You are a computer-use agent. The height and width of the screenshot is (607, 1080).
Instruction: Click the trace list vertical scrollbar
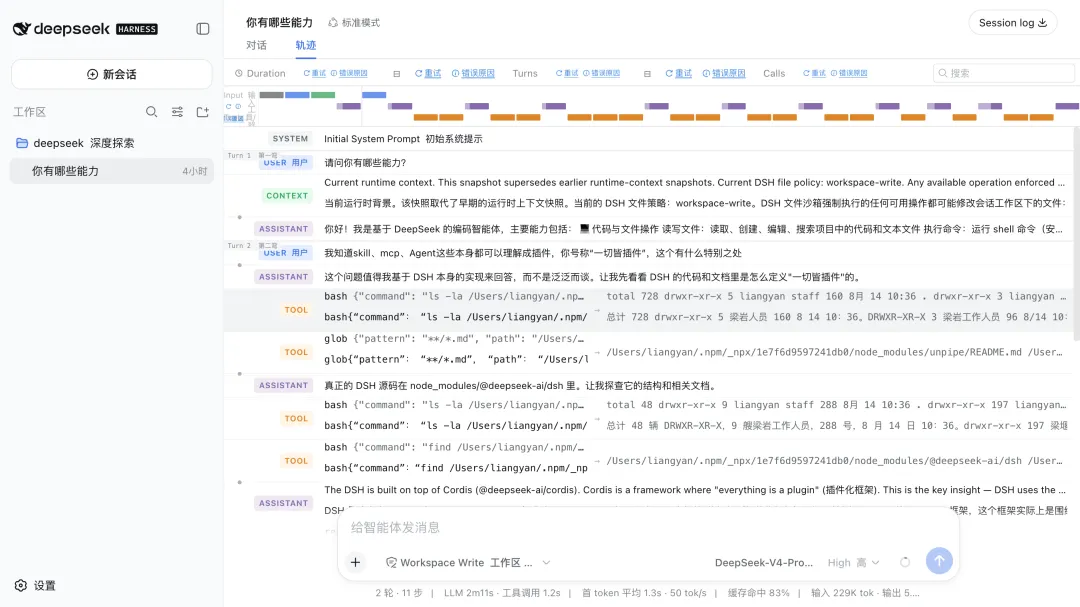1076,234
